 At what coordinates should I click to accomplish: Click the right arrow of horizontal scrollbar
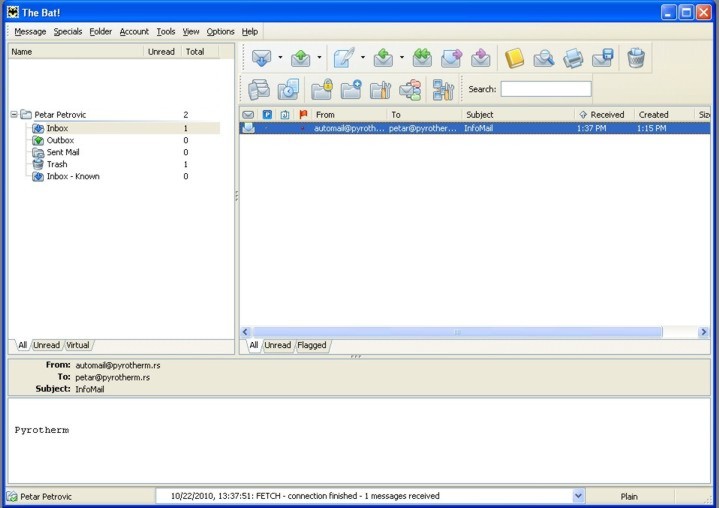point(703,332)
